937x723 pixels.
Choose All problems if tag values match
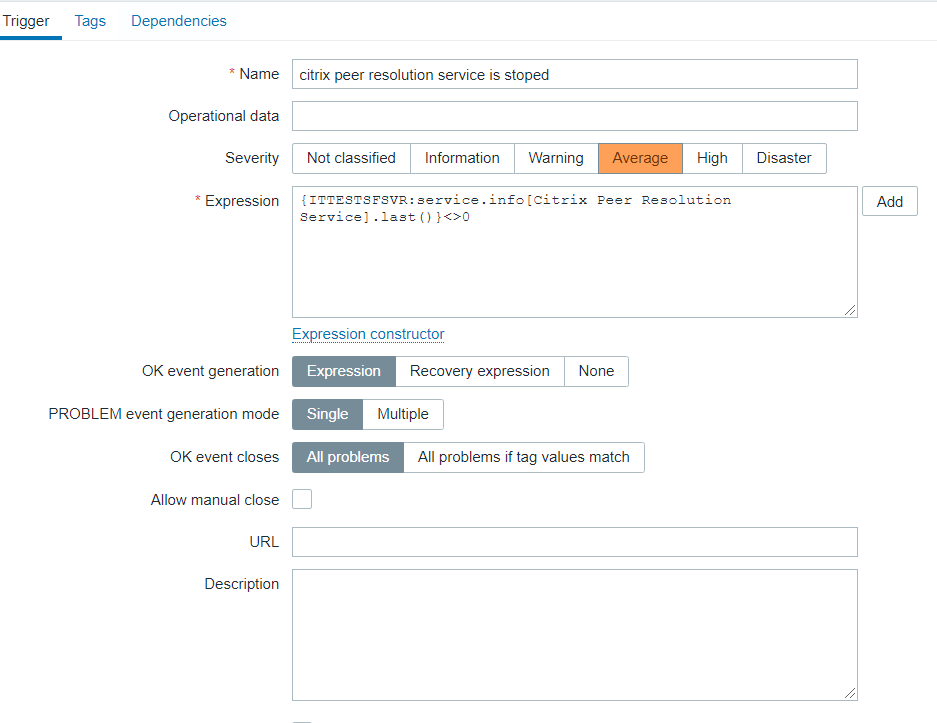pos(524,457)
